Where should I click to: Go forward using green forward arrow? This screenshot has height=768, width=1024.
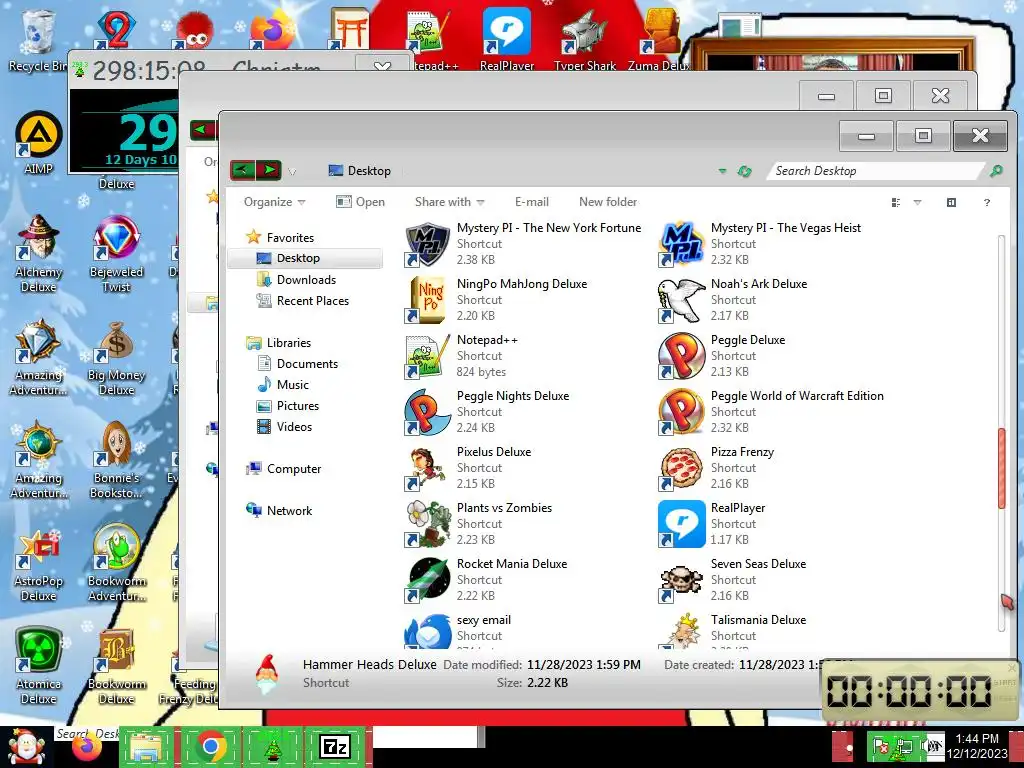tap(269, 170)
